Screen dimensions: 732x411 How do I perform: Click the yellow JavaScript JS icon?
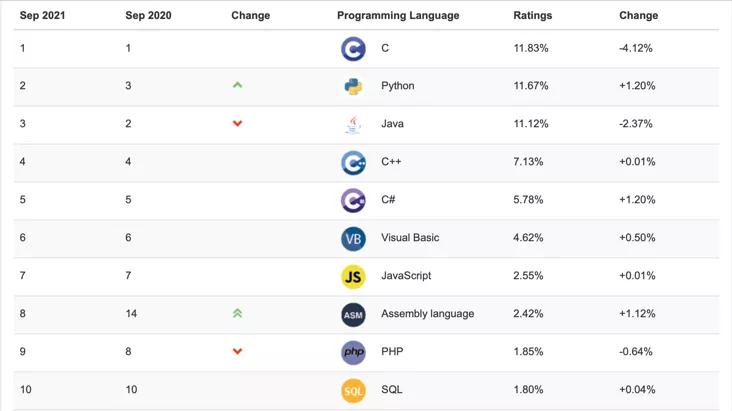pyautogui.click(x=353, y=276)
